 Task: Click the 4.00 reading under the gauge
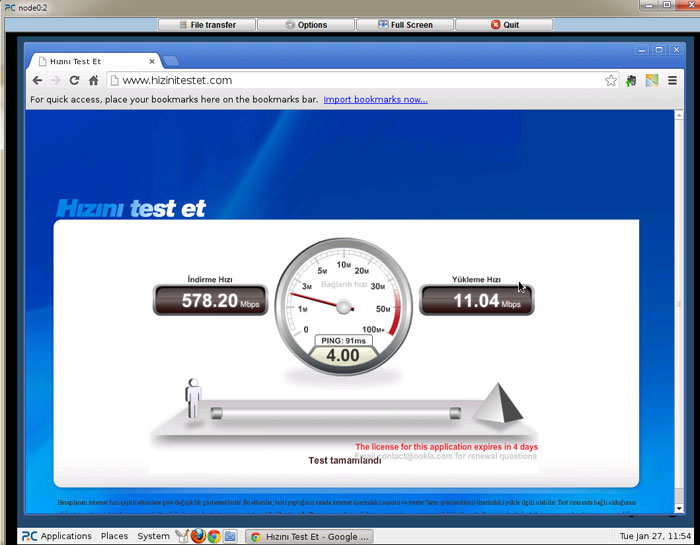pyautogui.click(x=343, y=355)
